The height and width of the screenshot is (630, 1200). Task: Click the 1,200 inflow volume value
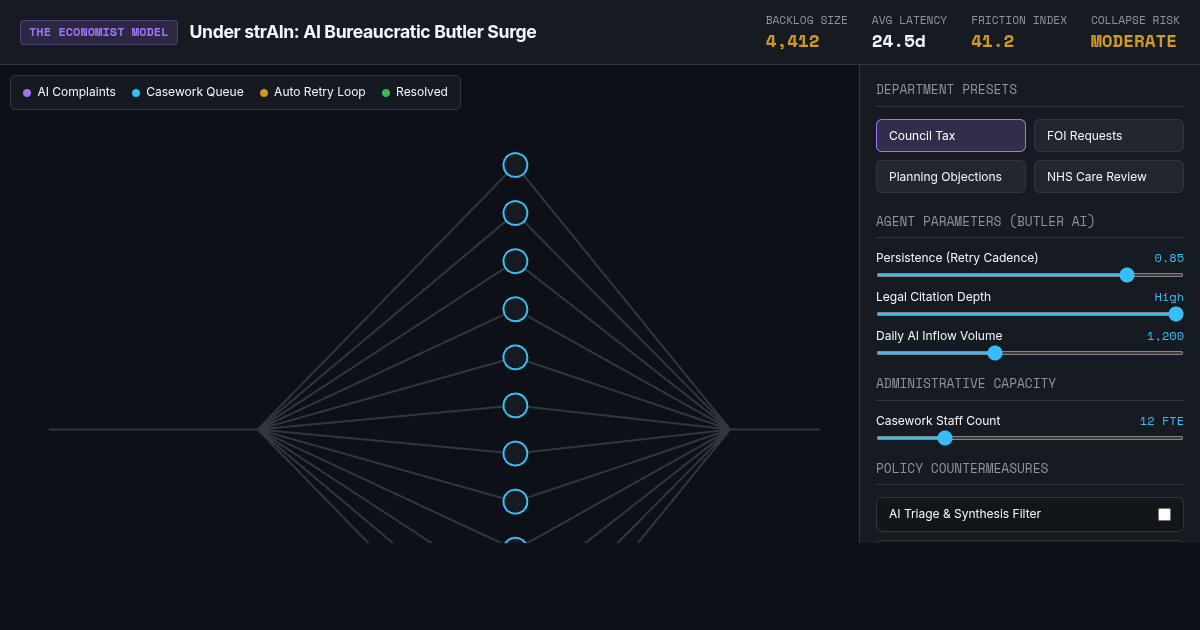click(1165, 336)
